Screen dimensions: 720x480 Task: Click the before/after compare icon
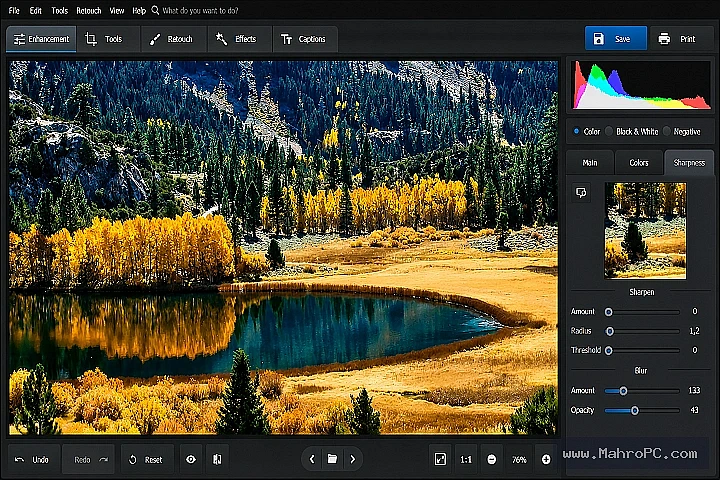[217, 459]
